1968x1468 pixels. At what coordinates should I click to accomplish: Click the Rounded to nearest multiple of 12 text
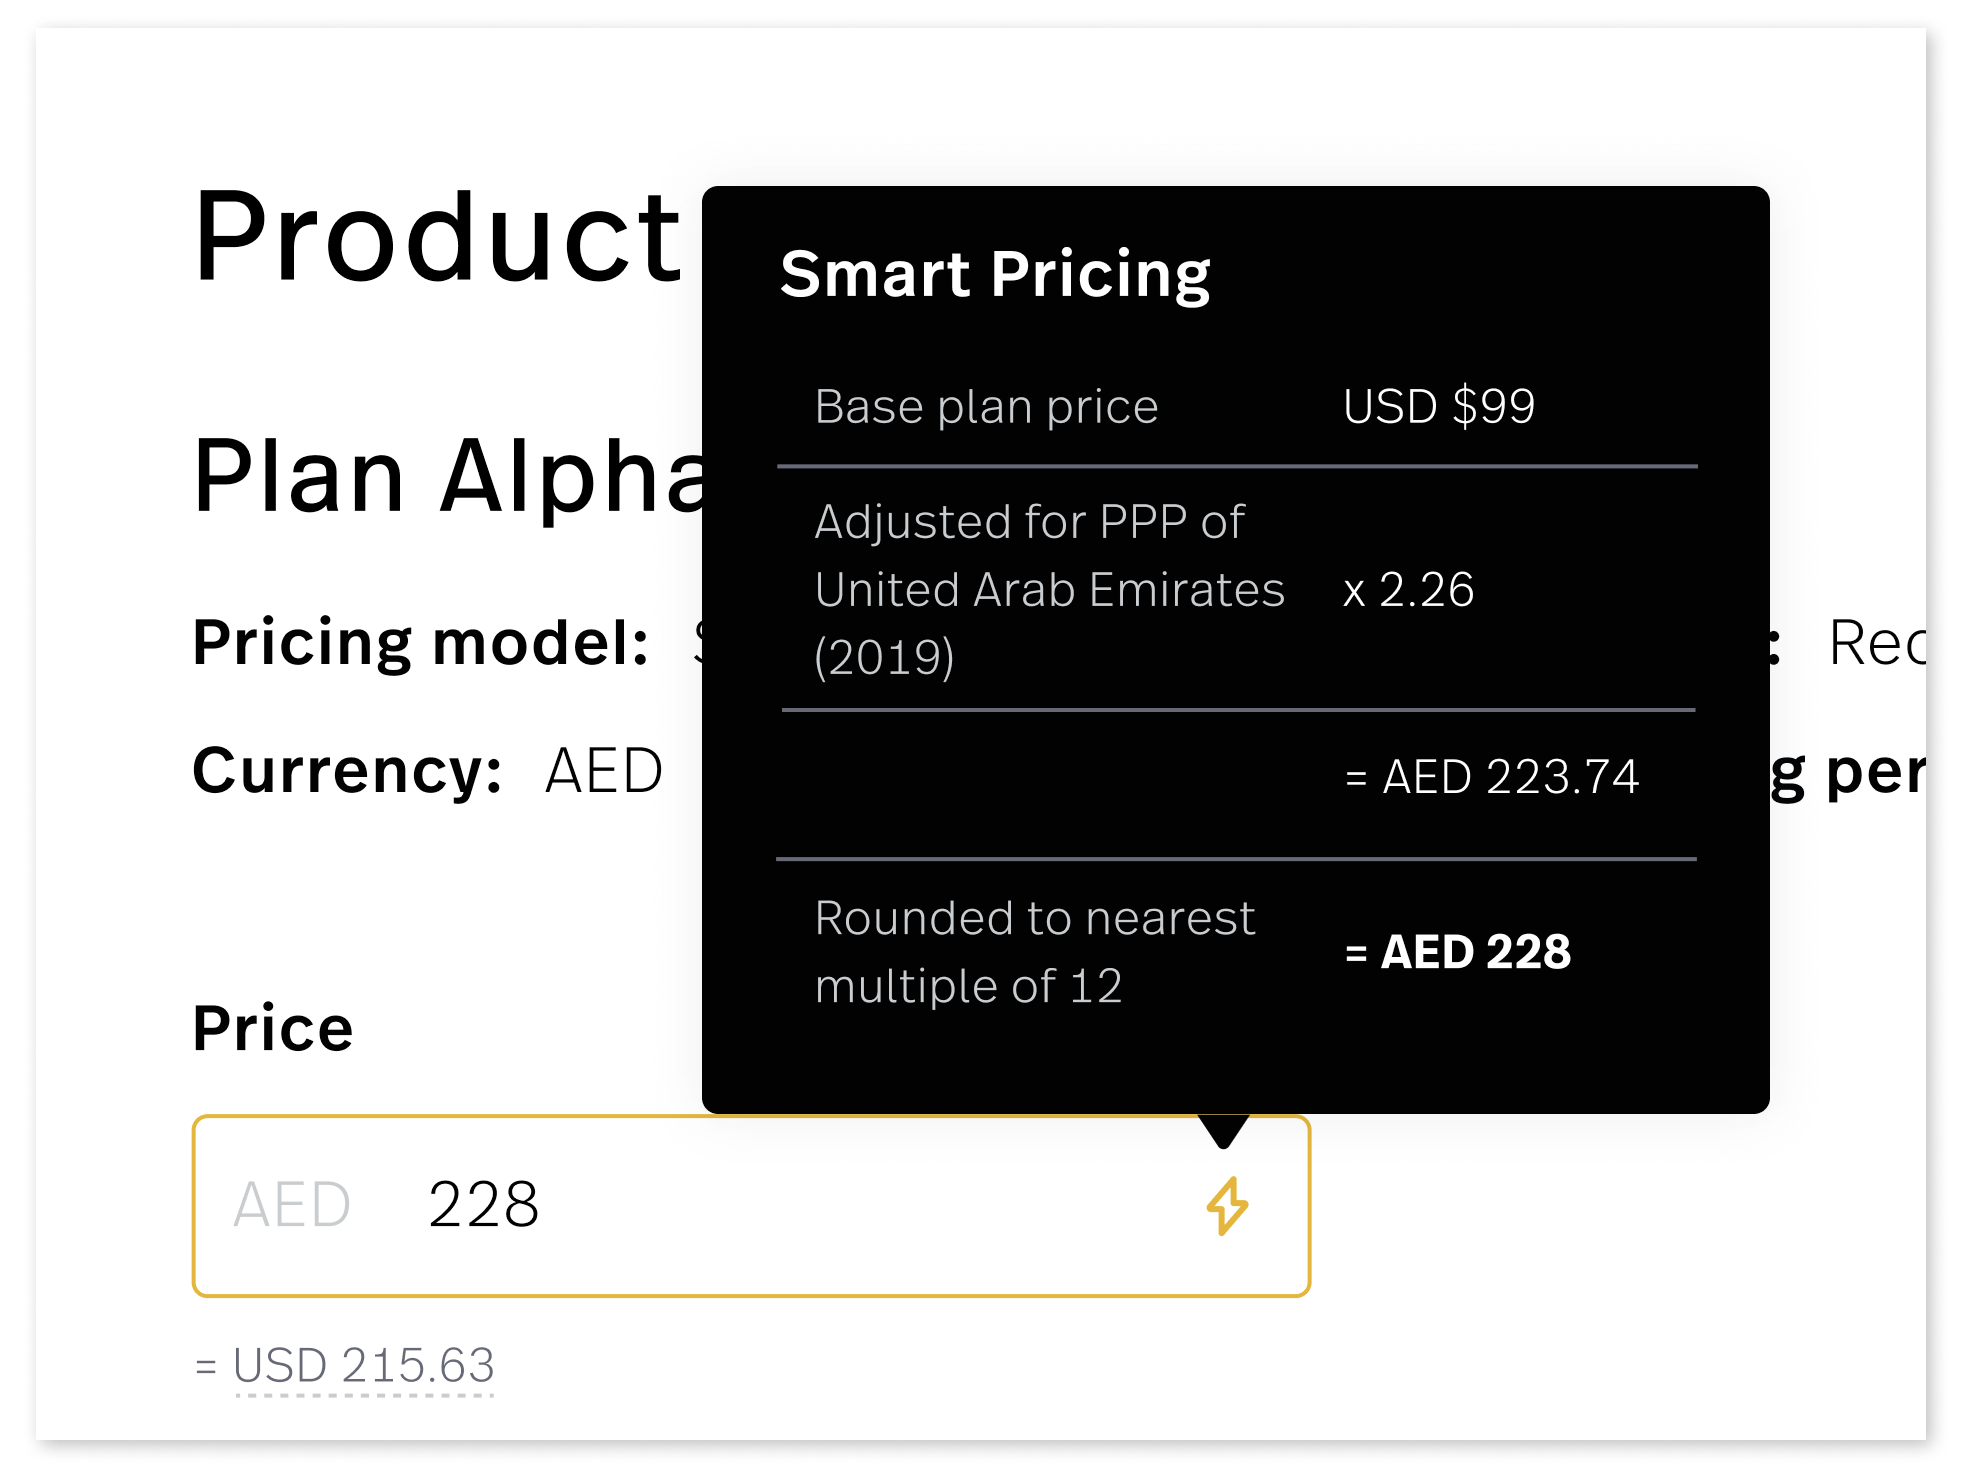(x=1034, y=952)
